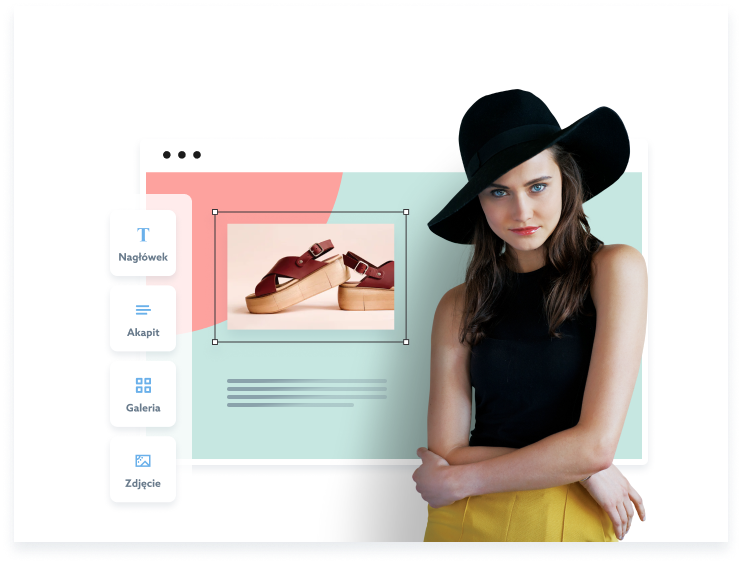Select the Nagłówek label
This screenshot has height=564, width=742.
pyautogui.click(x=143, y=257)
